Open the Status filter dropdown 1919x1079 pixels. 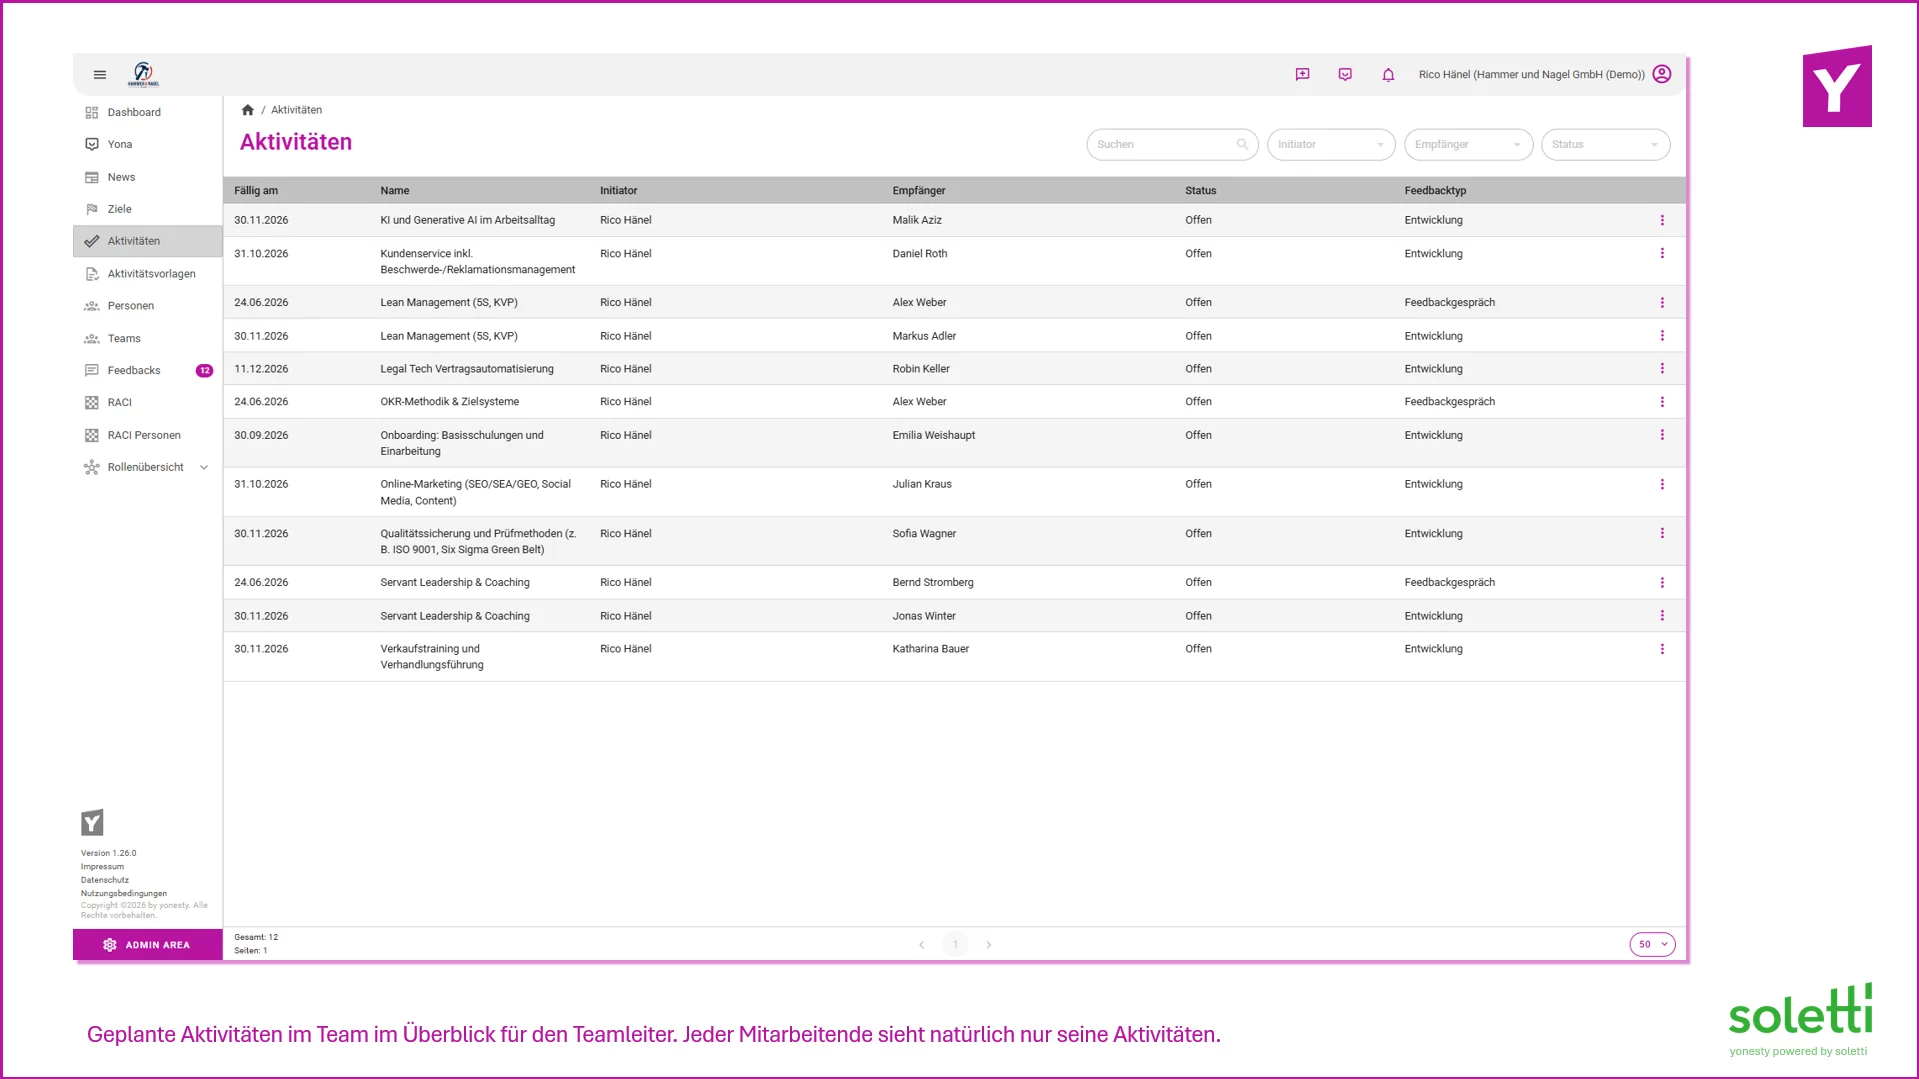click(x=1605, y=145)
